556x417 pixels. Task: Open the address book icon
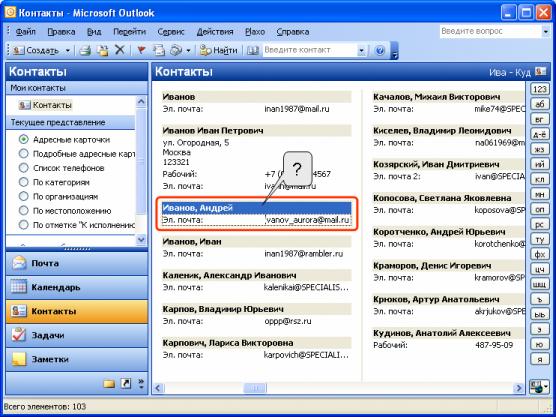click(x=253, y=50)
